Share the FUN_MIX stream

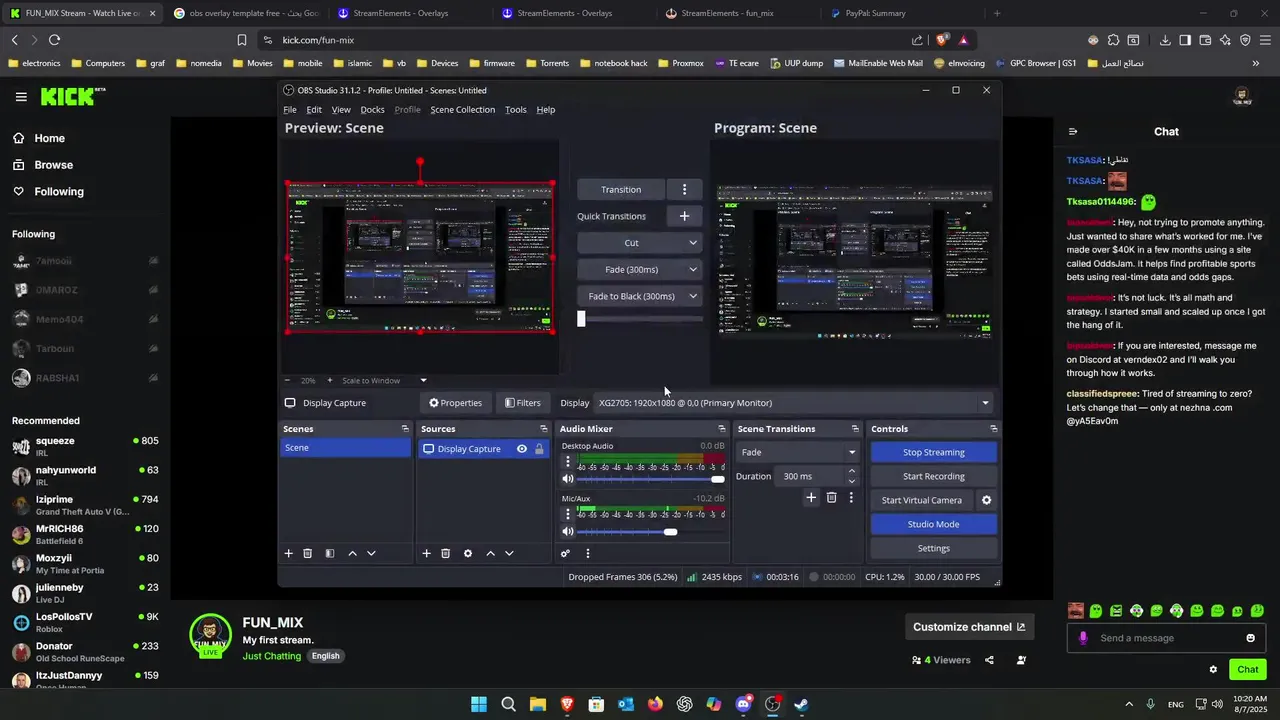tap(989, 660)
